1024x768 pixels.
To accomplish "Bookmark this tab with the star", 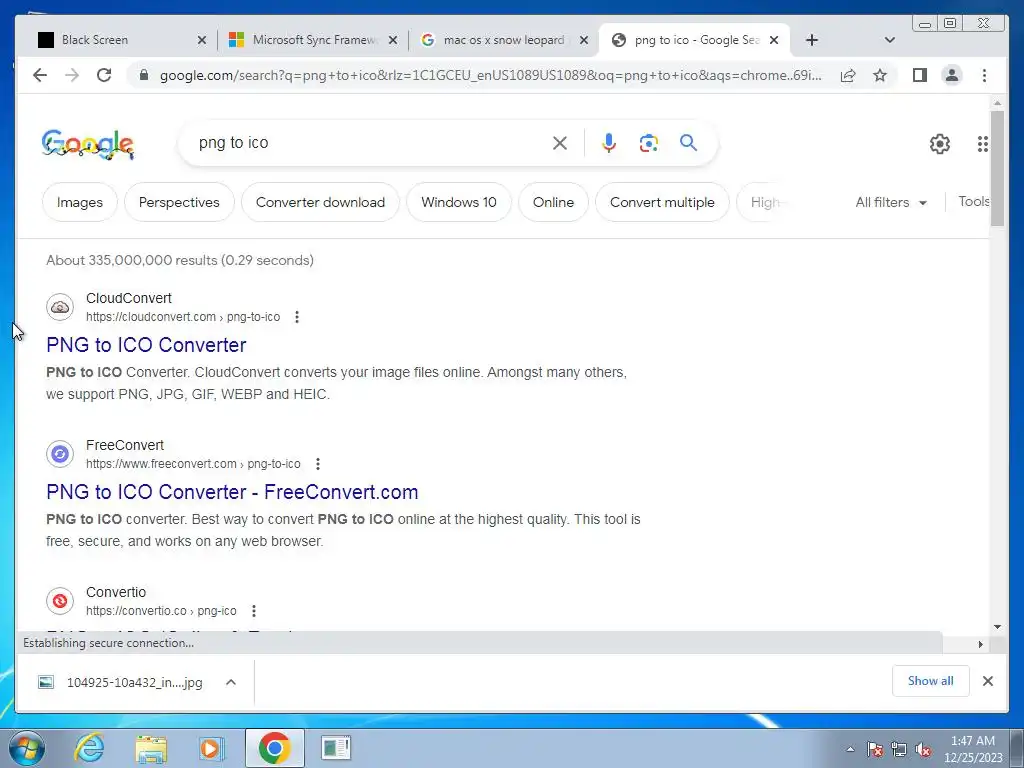I will [x=880, y=75].
